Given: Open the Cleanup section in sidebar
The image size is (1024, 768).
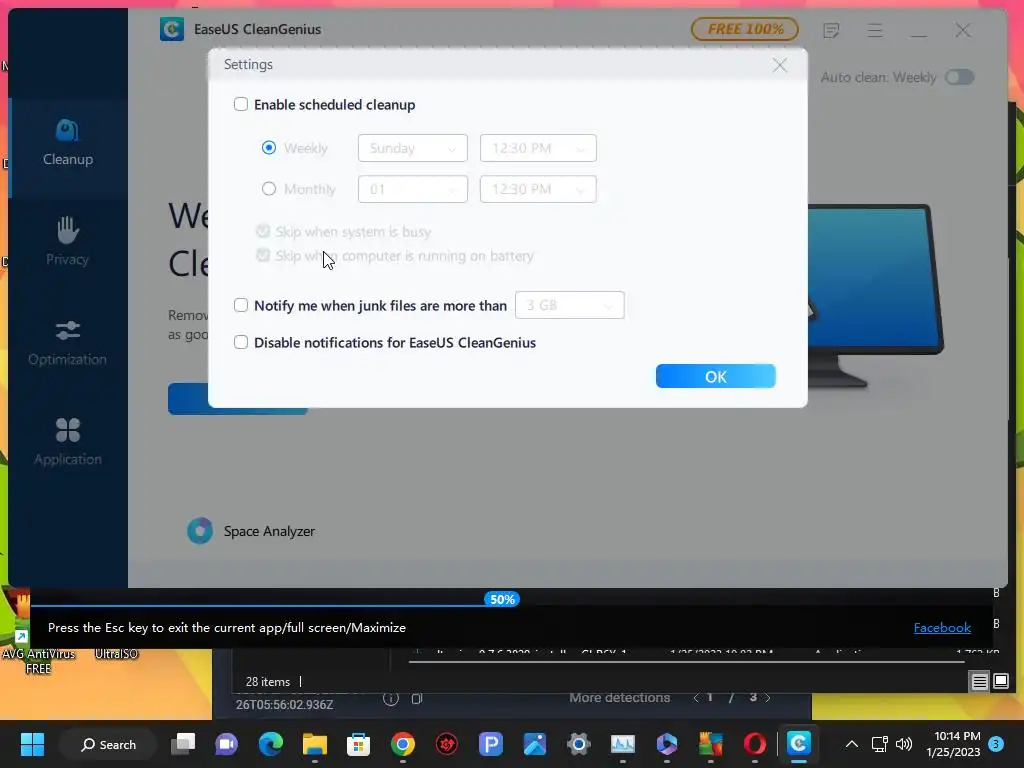Looking at the screenshot, I should 68,143.
